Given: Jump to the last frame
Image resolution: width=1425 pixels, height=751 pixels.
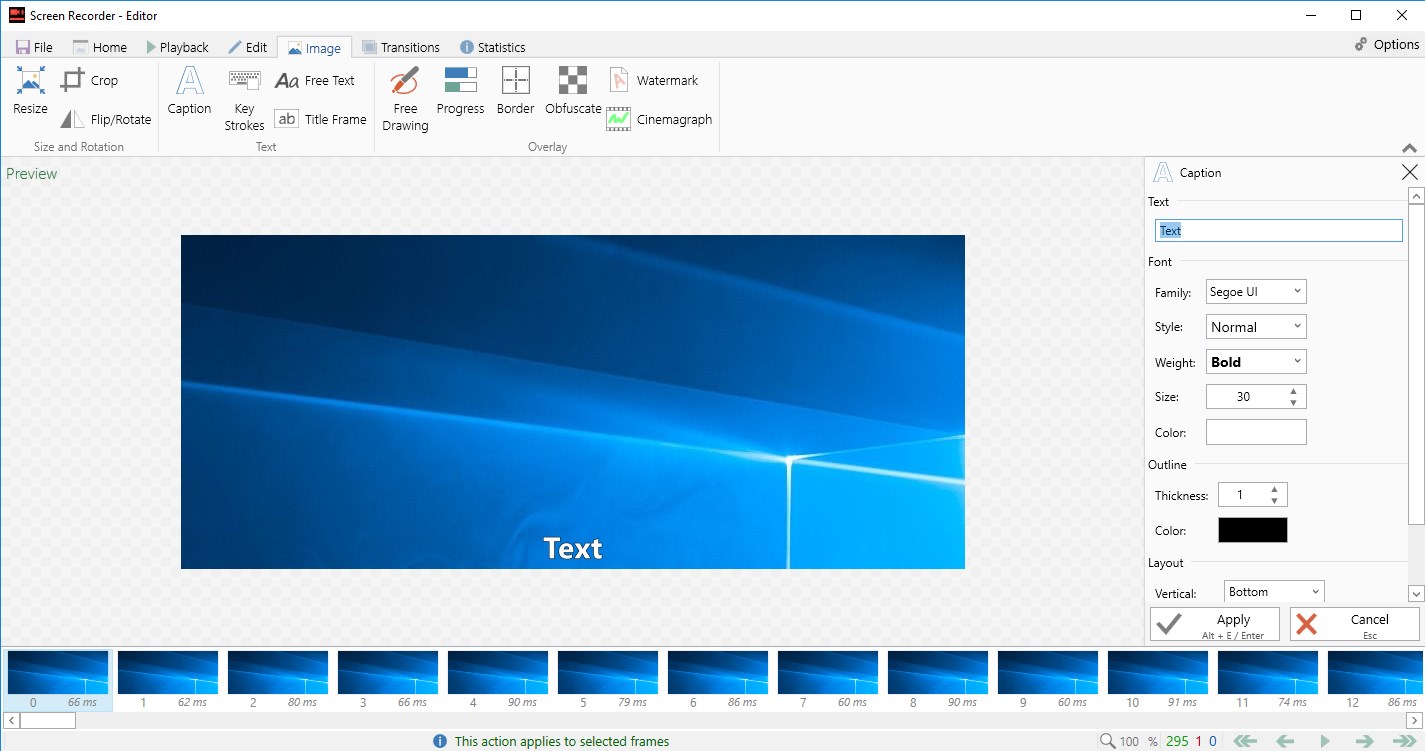Looking at the screenshot, I should pyautogui.click(x=1404, y=741).
